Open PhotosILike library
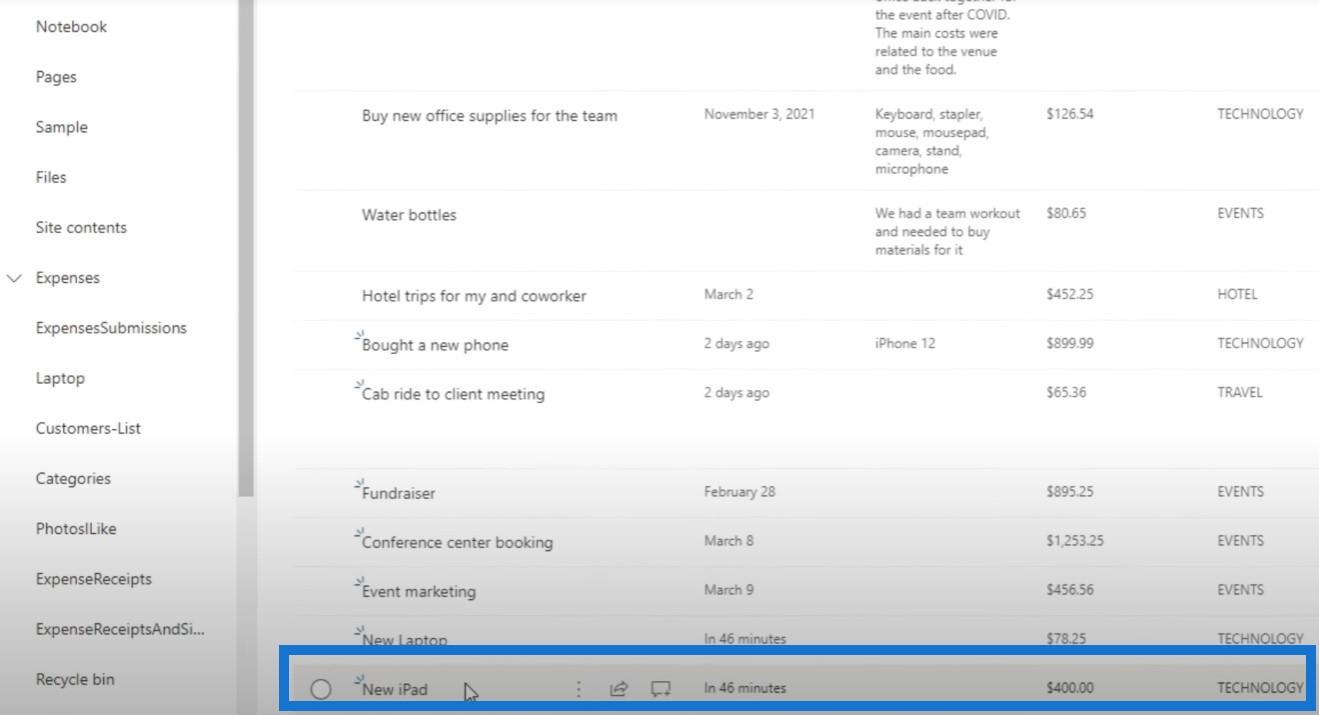This screenshot has width=1319, height=715. (76, 528)
